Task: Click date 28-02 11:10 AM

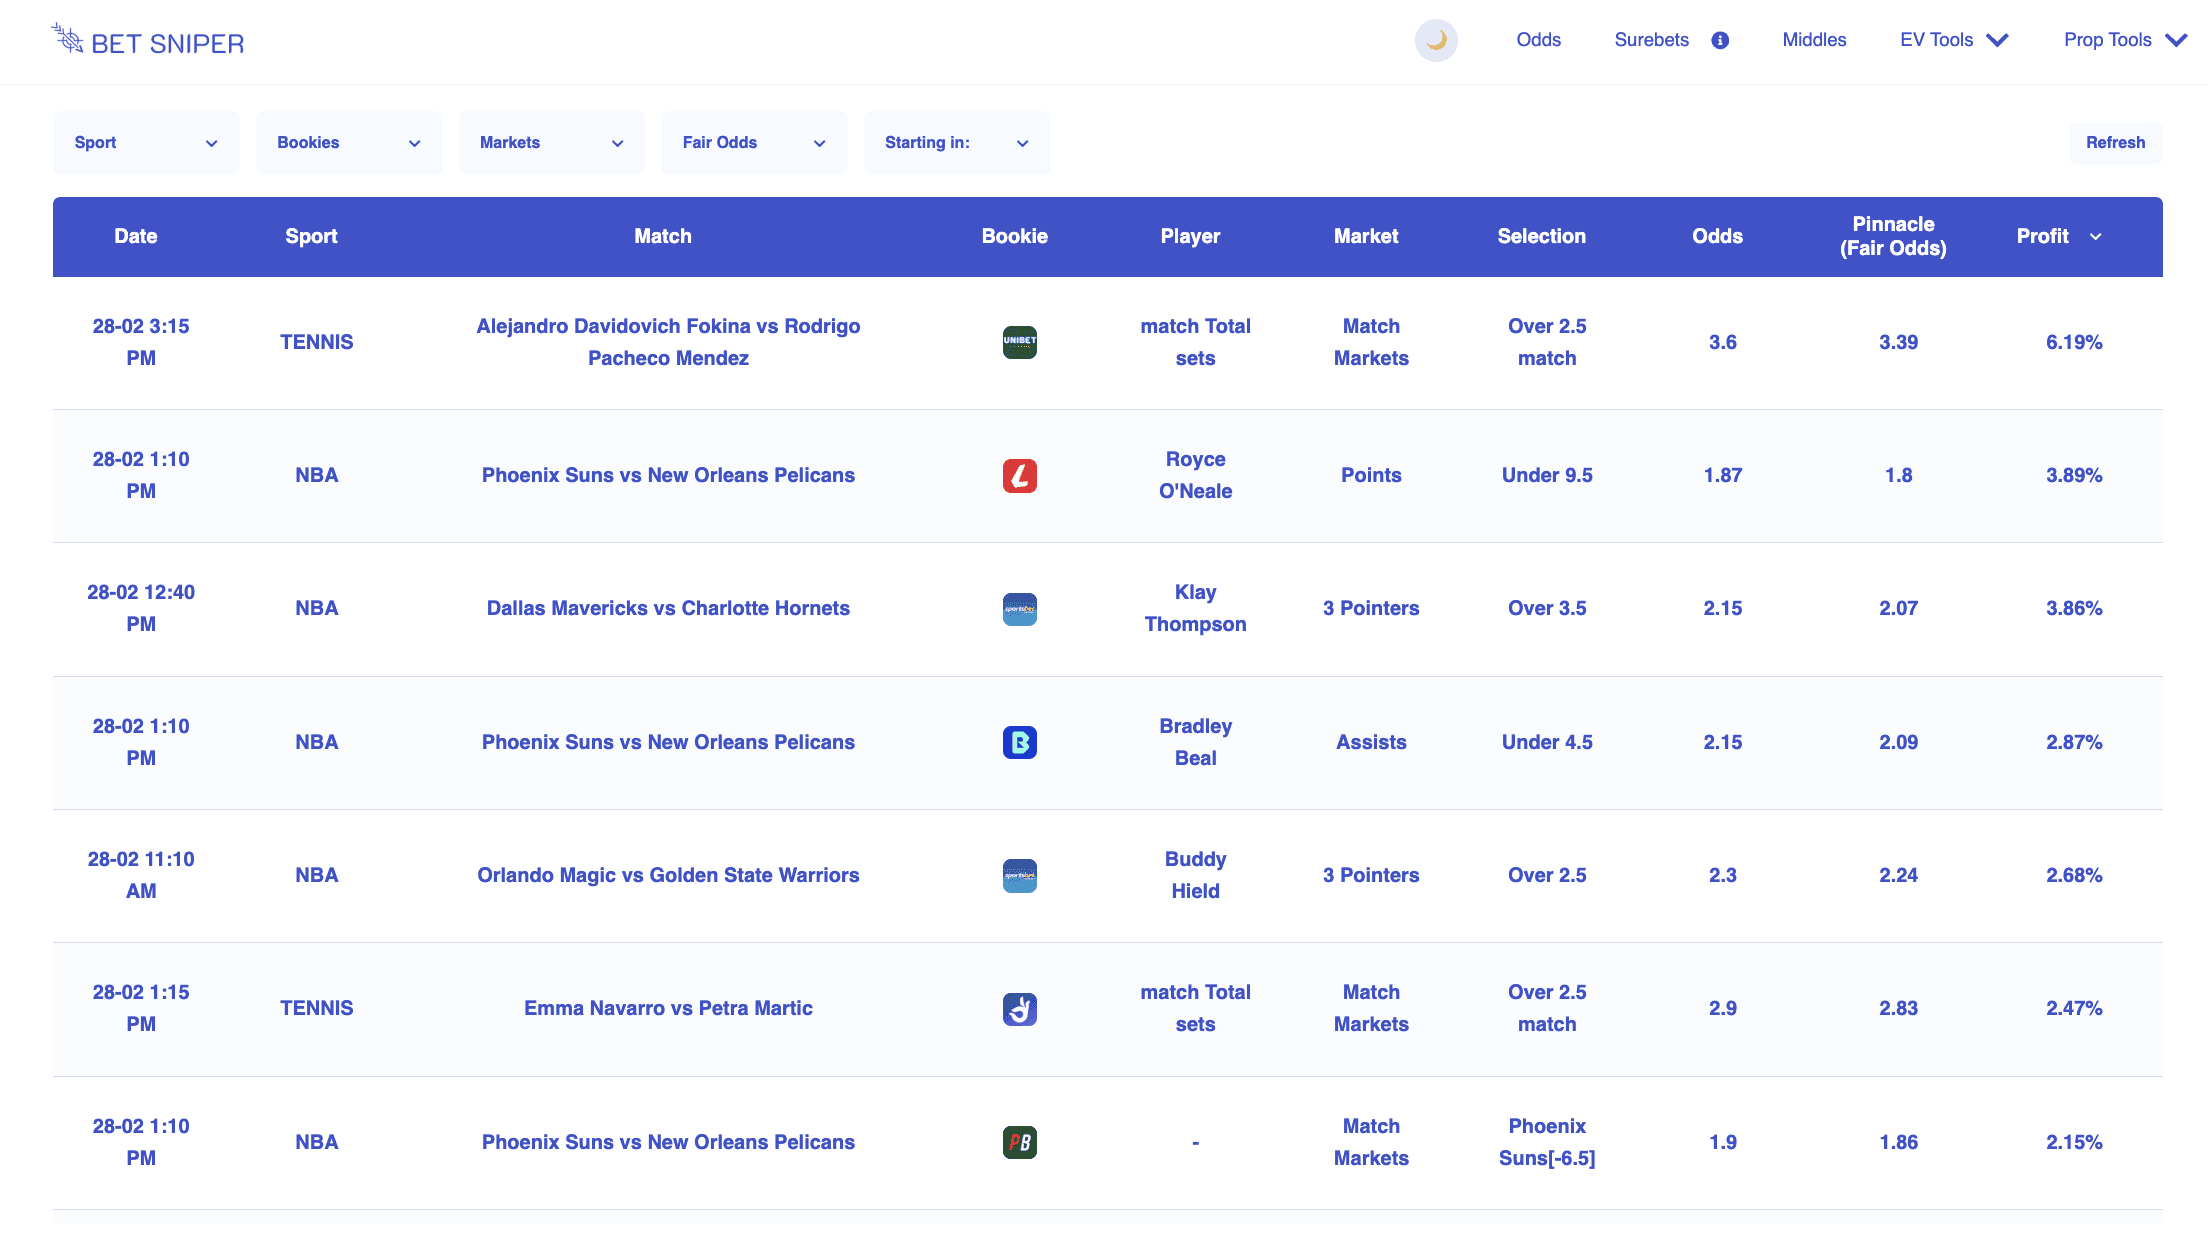Action: (141, 875)
